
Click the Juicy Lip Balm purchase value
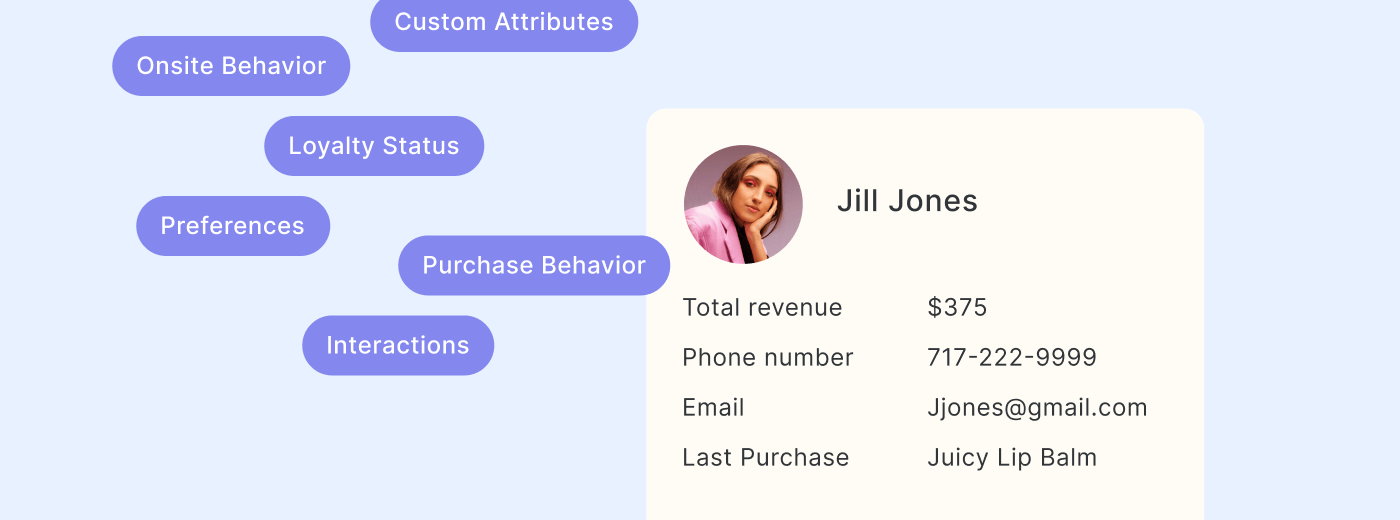pos(1012,458)
